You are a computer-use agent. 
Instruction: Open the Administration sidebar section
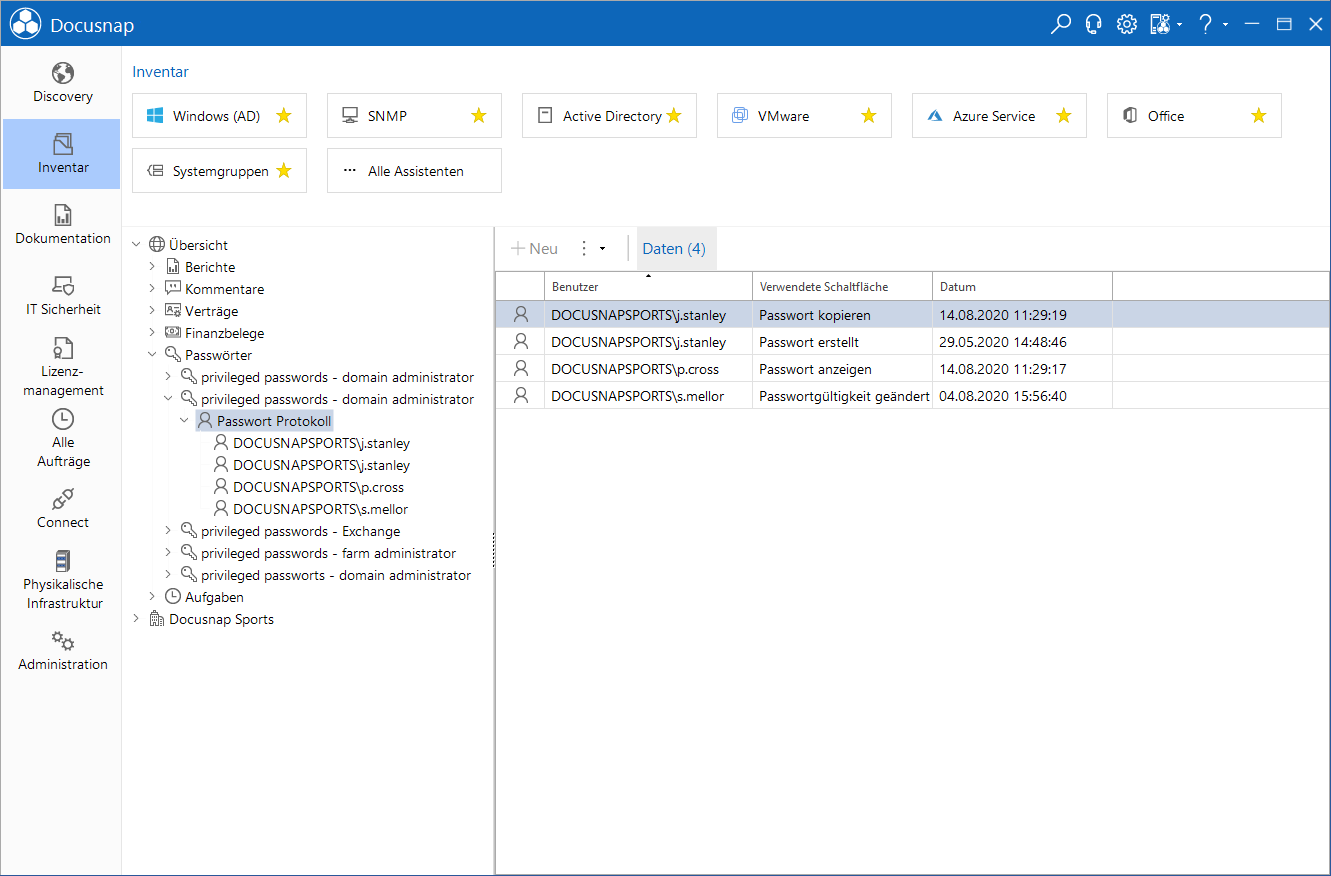pos(62,651)
